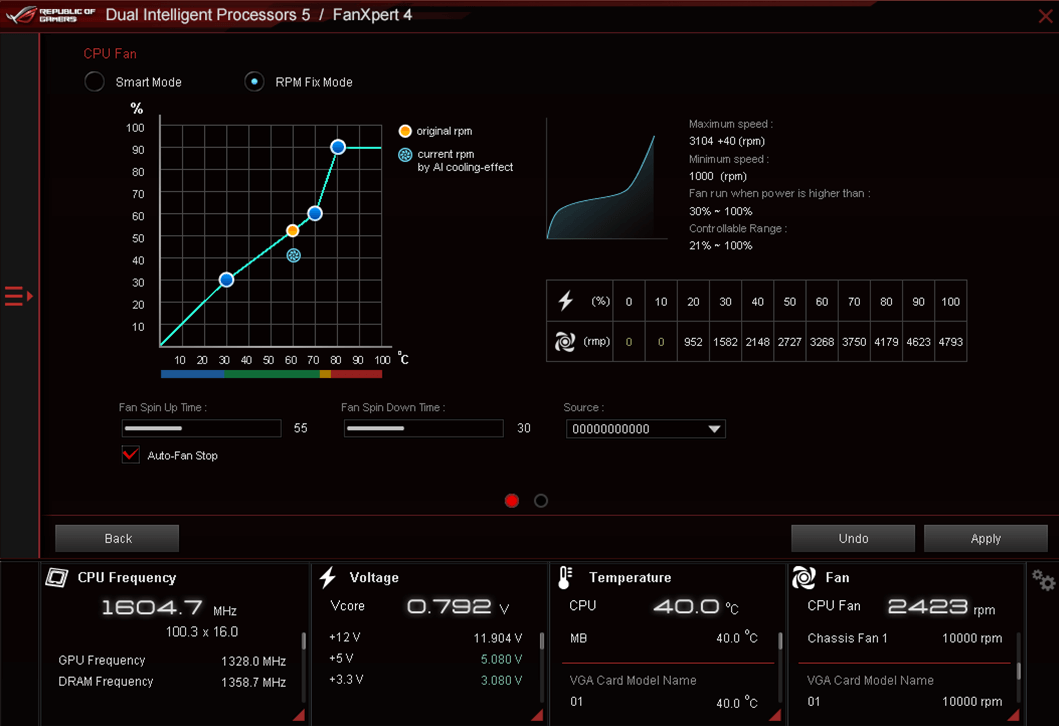
Task: Click the Back button
Action: tap(117, 538)
